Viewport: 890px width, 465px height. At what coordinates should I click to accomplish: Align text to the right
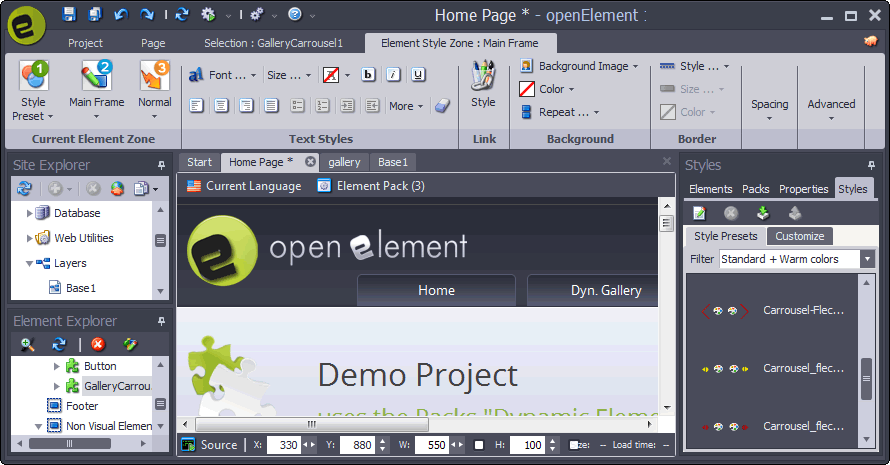(x=246, y=106)
